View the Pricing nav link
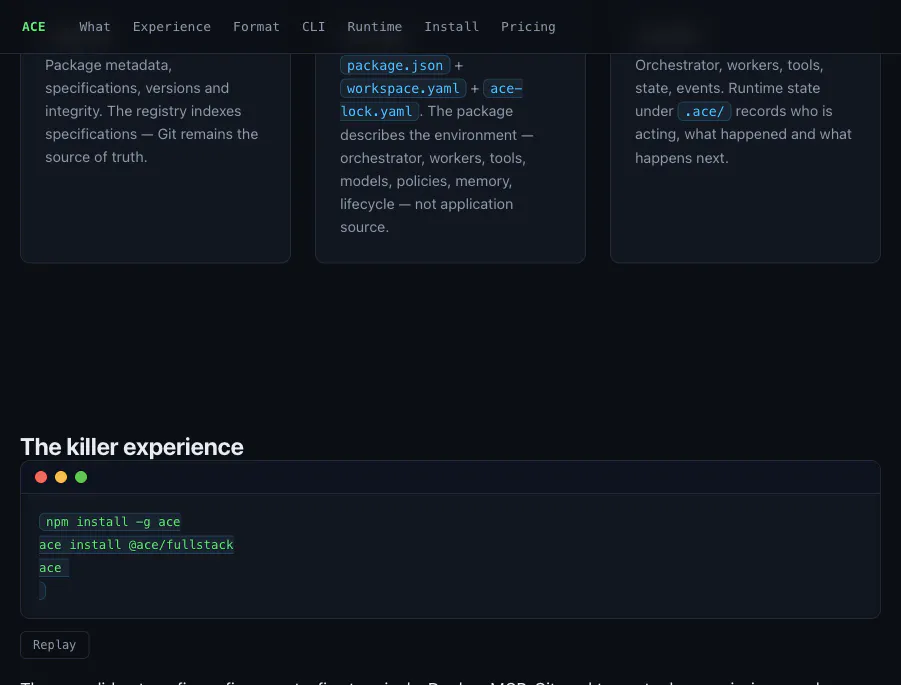This screenshot has width=901, height=685. [x=528, y=27]
